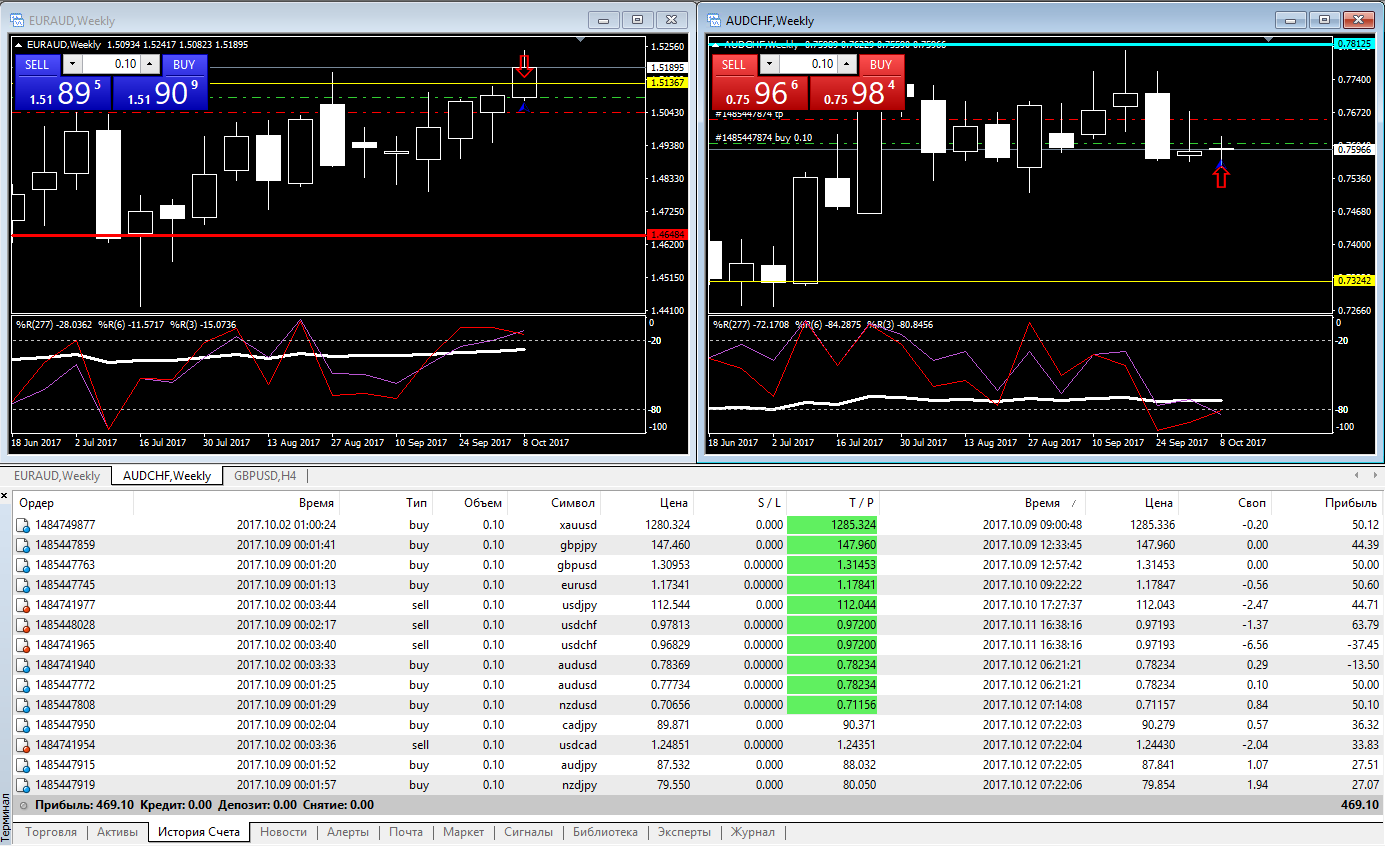Click the sell order icon for ticket 1484741965

pyautogui.click(x=23, y=645)
